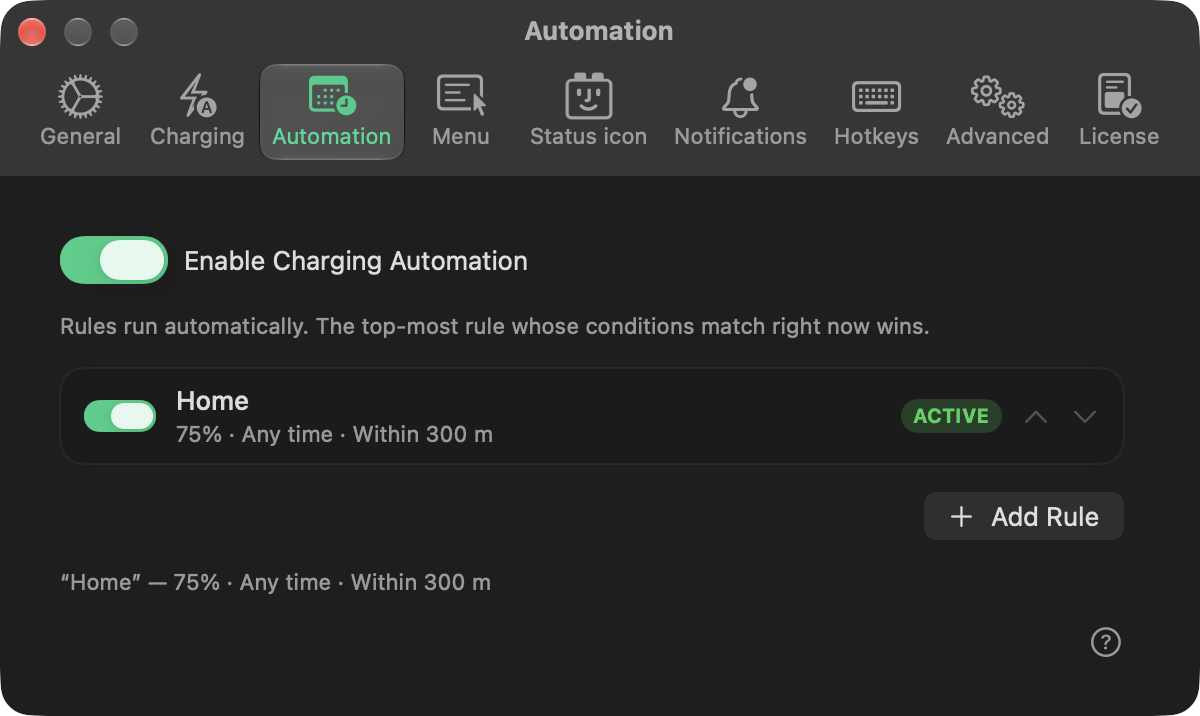Toggle Enable Charging Automation switch
The width and height of the screenshot is (1200, 716).
(x=114, y=260)
